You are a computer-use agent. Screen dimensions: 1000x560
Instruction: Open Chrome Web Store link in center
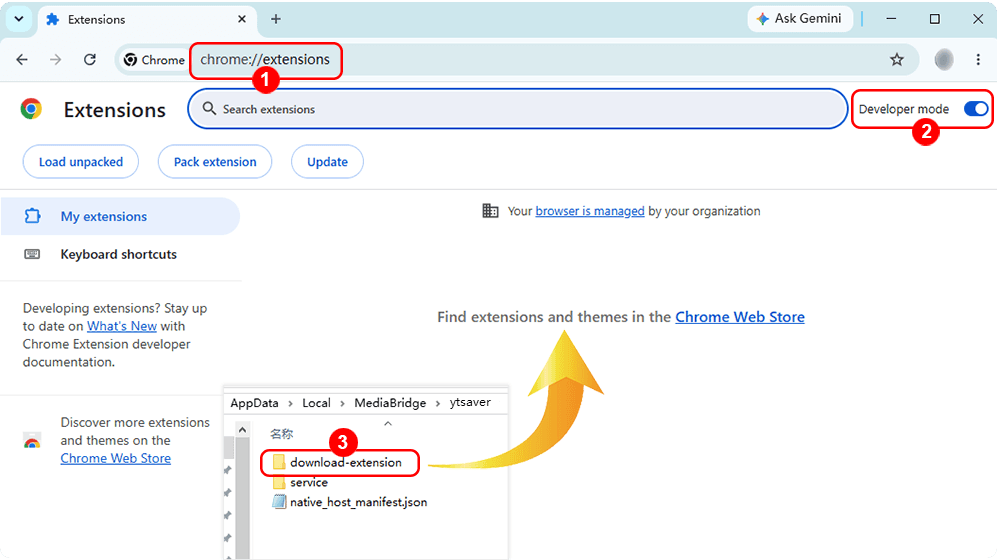[x=740, y=317]
